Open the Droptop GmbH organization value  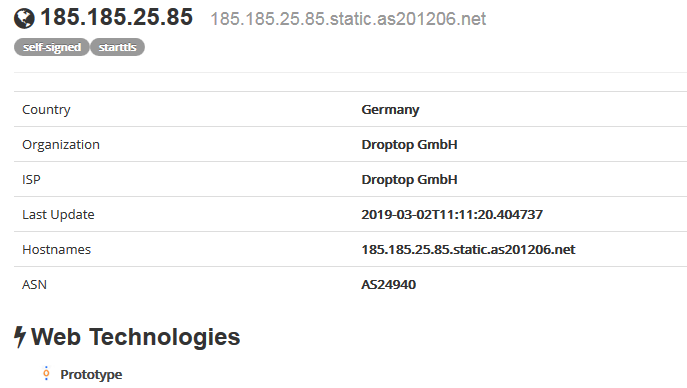[409, 145]
